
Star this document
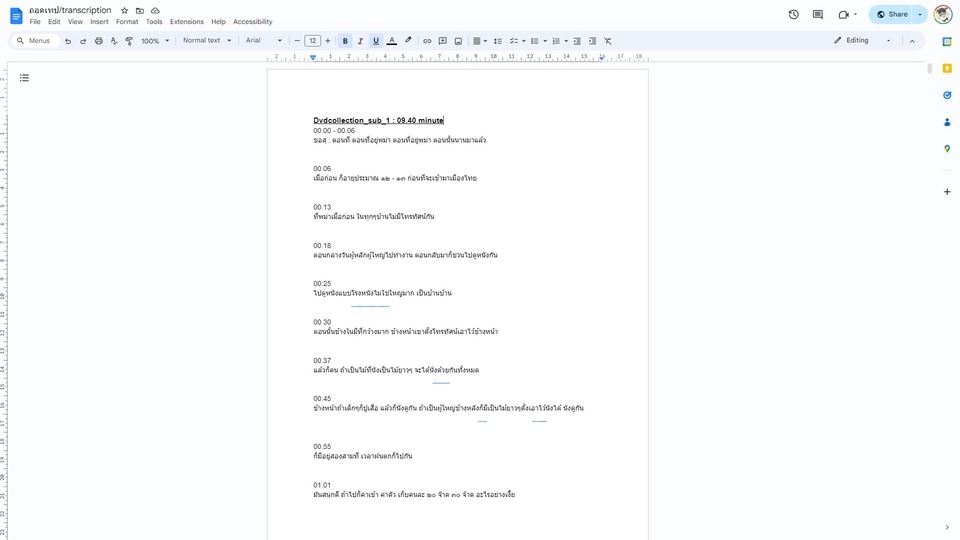coord(124,10)
